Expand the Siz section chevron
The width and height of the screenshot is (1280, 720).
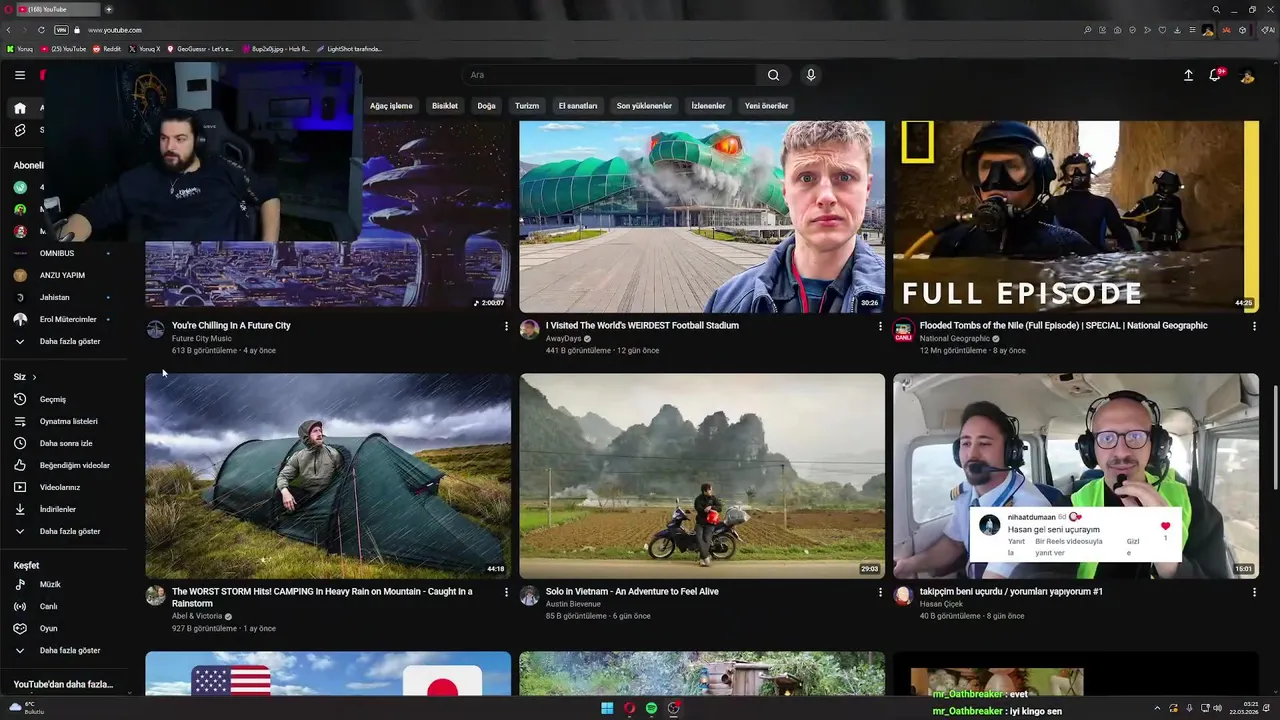pyautogui.click(x=34, y=377)
